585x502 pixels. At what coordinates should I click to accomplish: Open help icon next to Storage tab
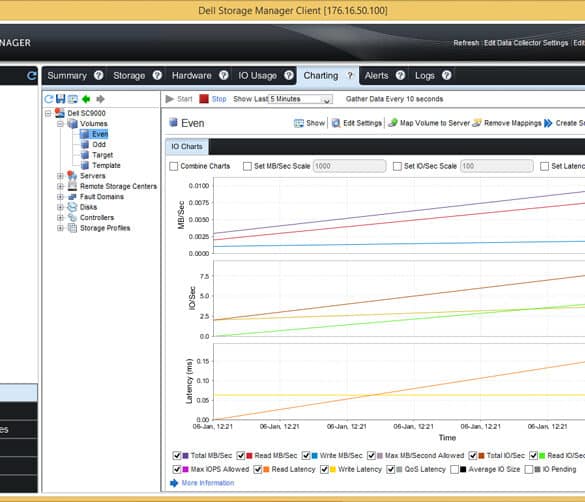(x=157, y=75)
